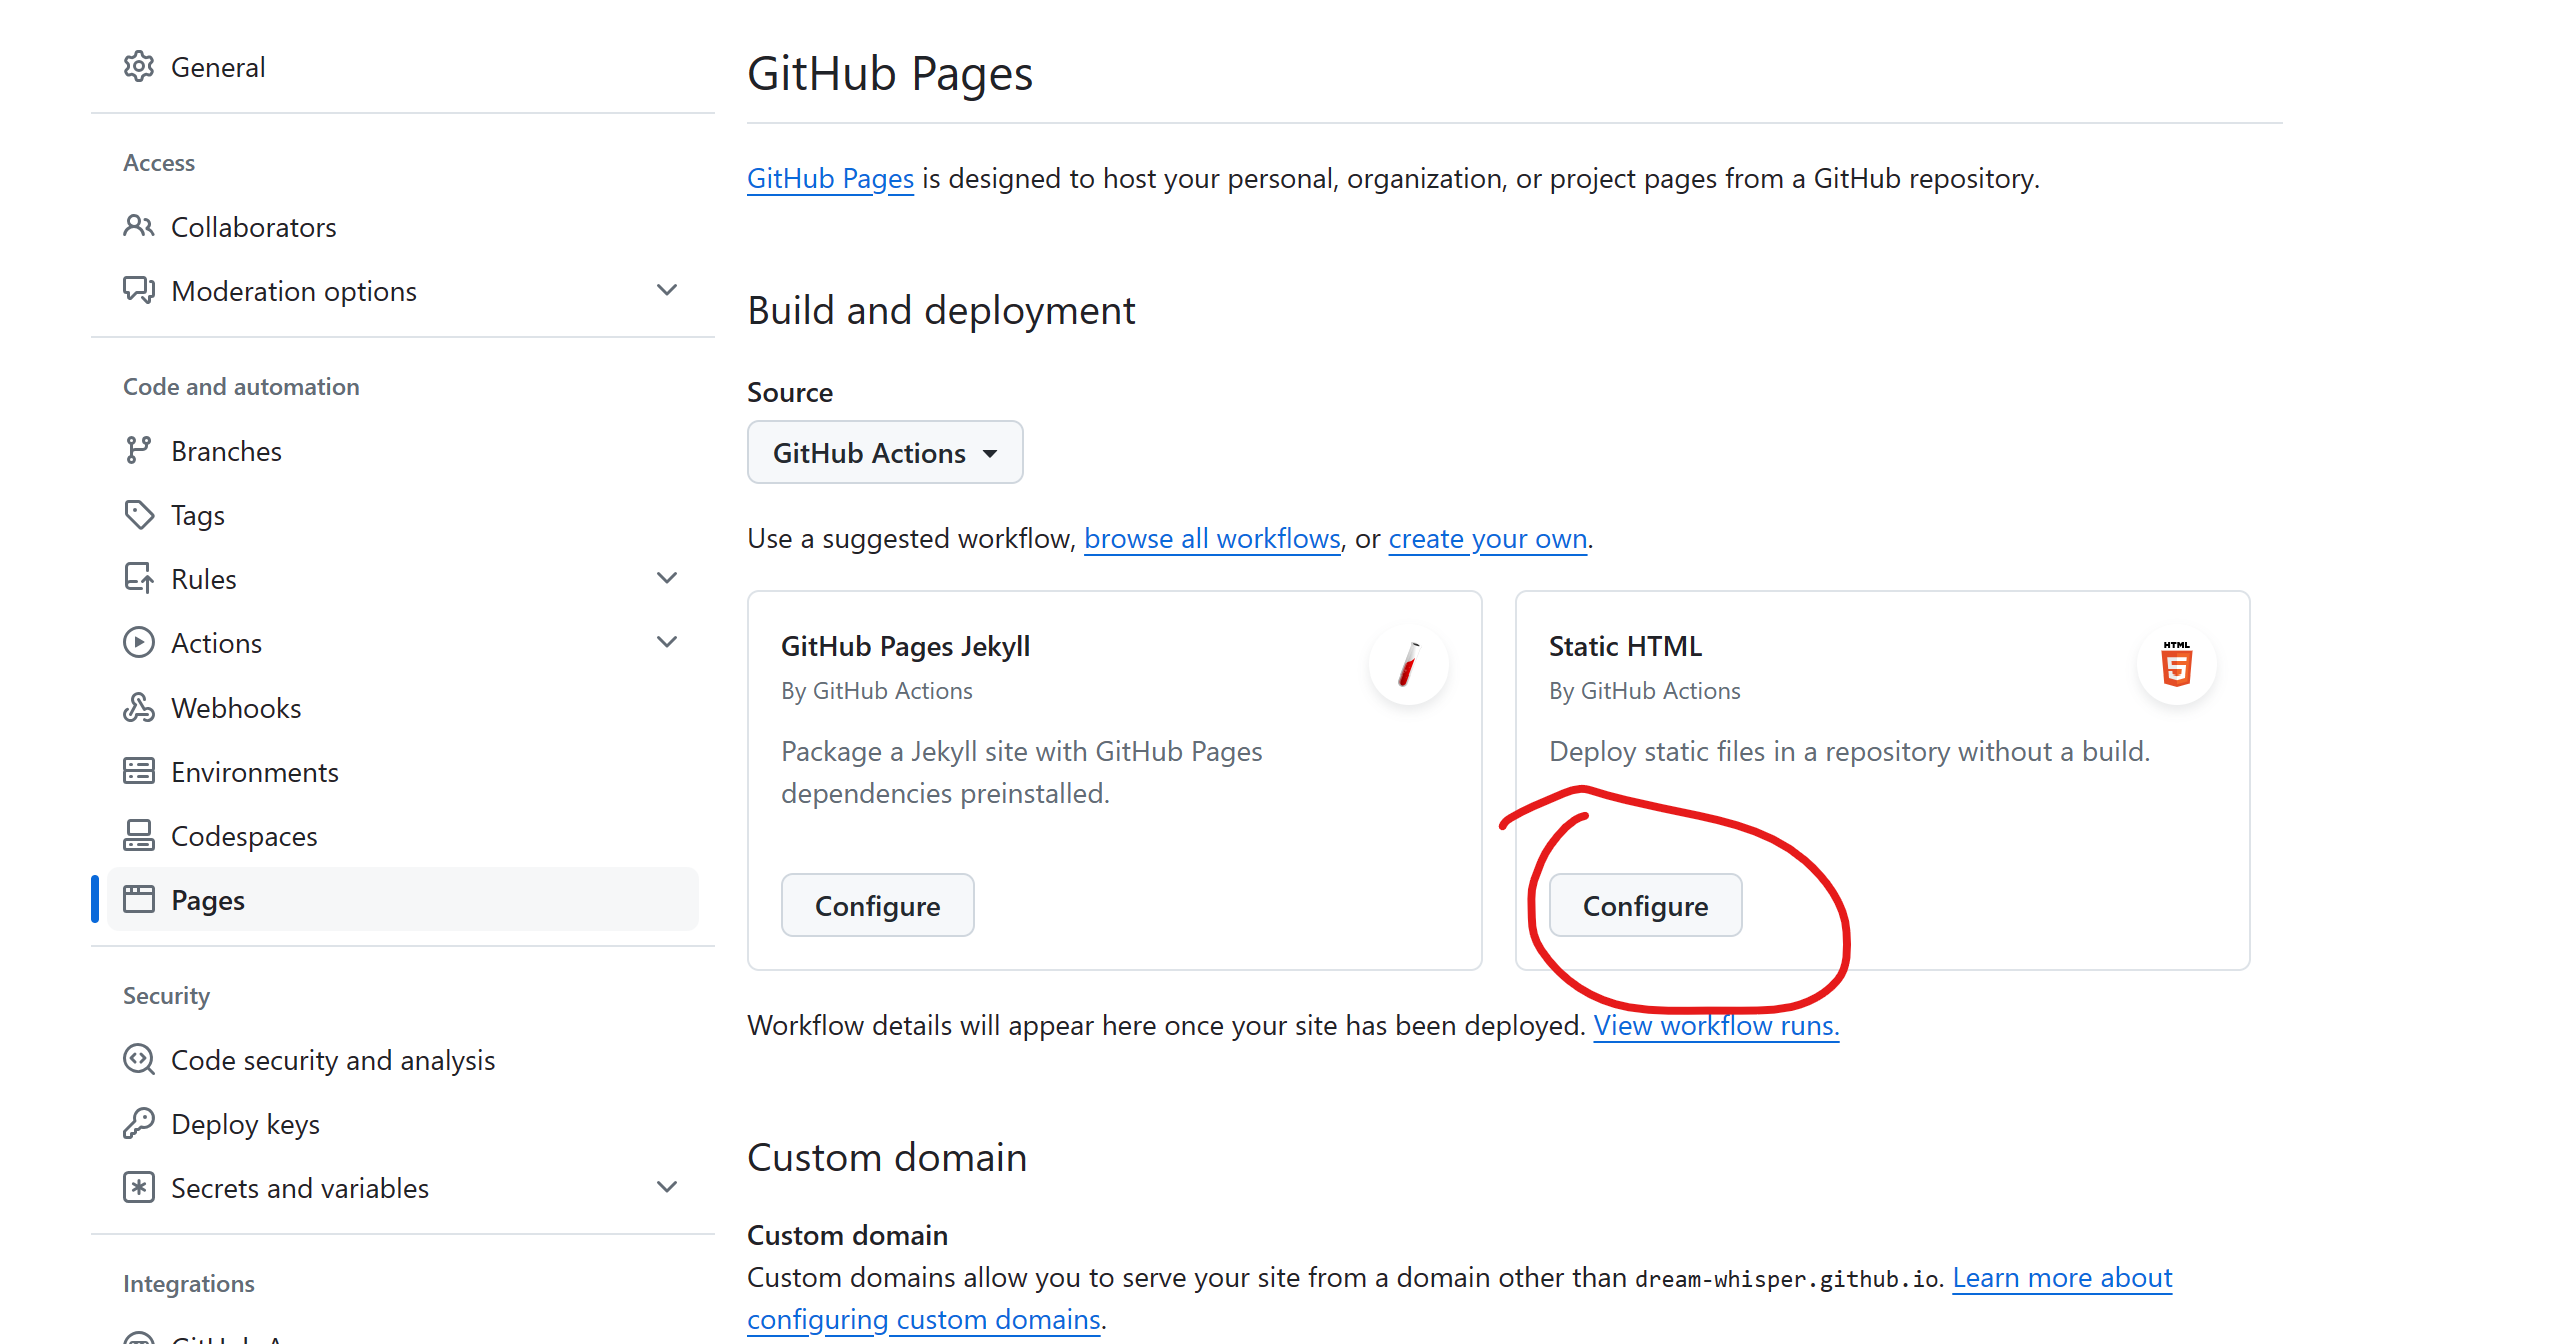The width and height of the screenshot is (2560, 1344).
Task: Expand the Rules submenu chevron
Action: (666, 579)
